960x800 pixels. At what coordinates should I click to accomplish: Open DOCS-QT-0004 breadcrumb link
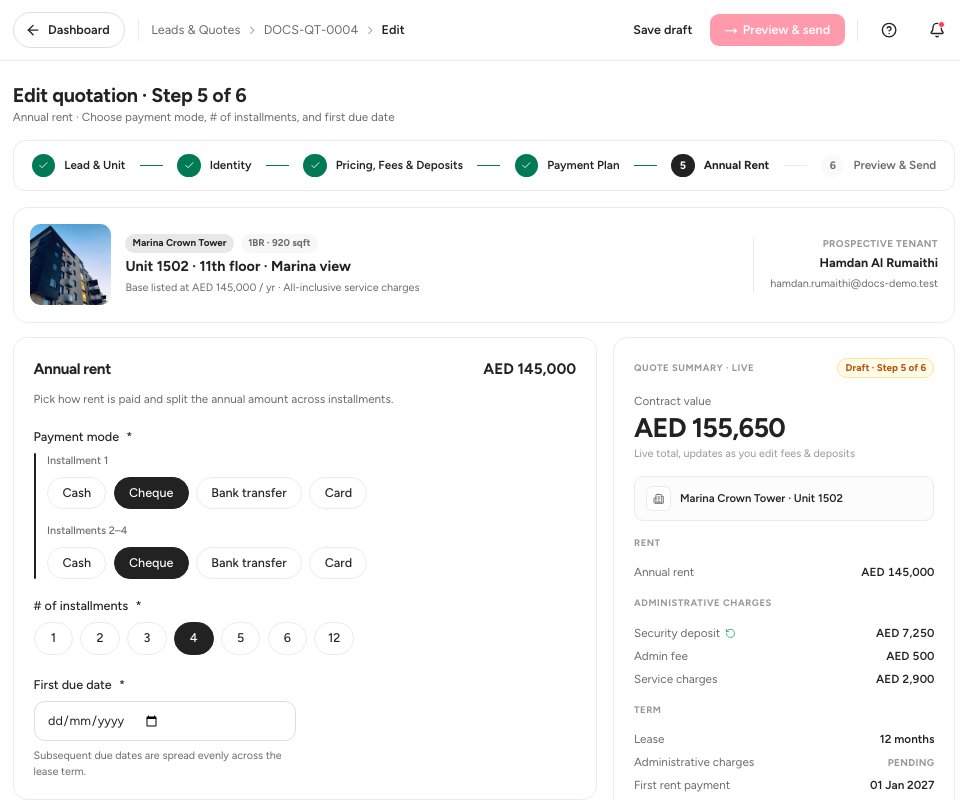pyautogui.click(x=310, y=30)
